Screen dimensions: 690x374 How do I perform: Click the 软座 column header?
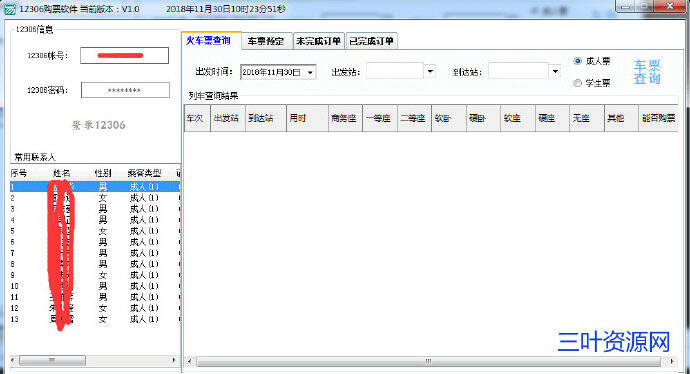(518, 118)
